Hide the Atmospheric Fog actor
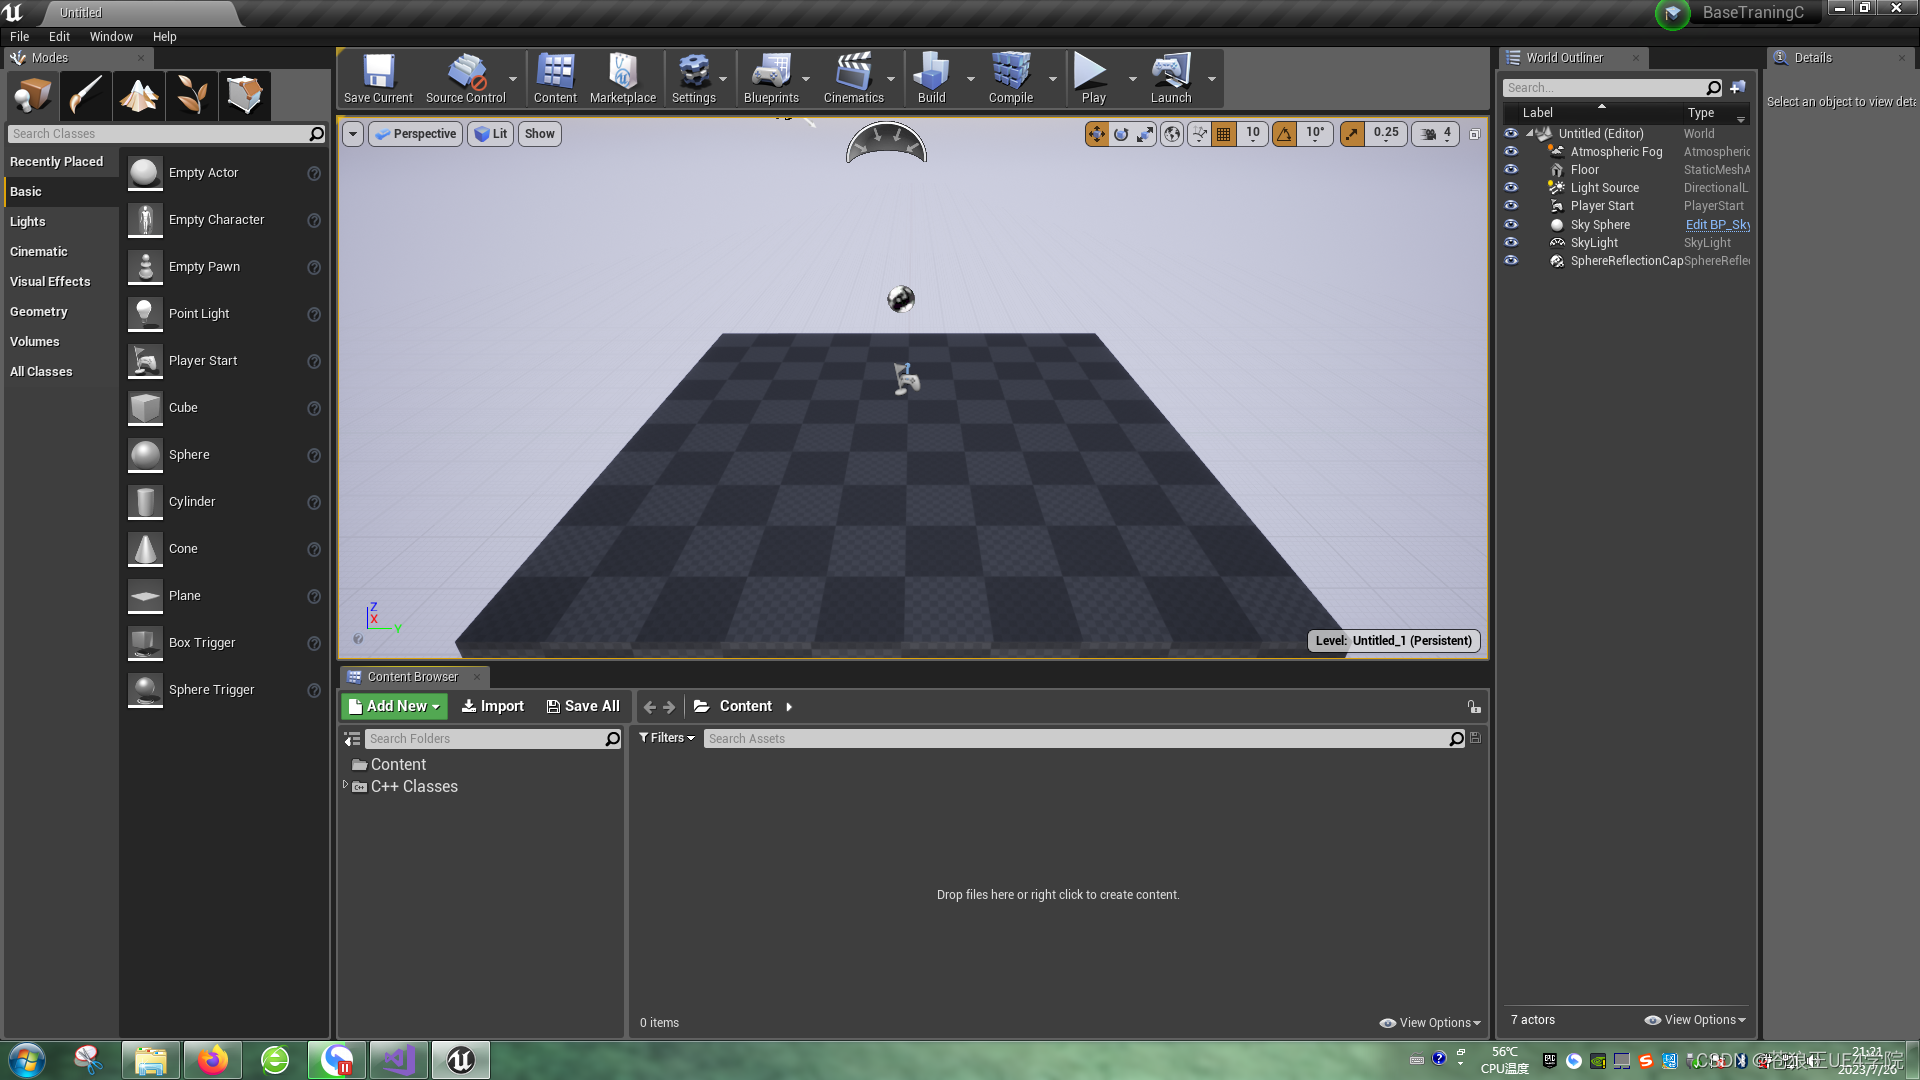The image size is (1920, 1080). (1511, 151)
